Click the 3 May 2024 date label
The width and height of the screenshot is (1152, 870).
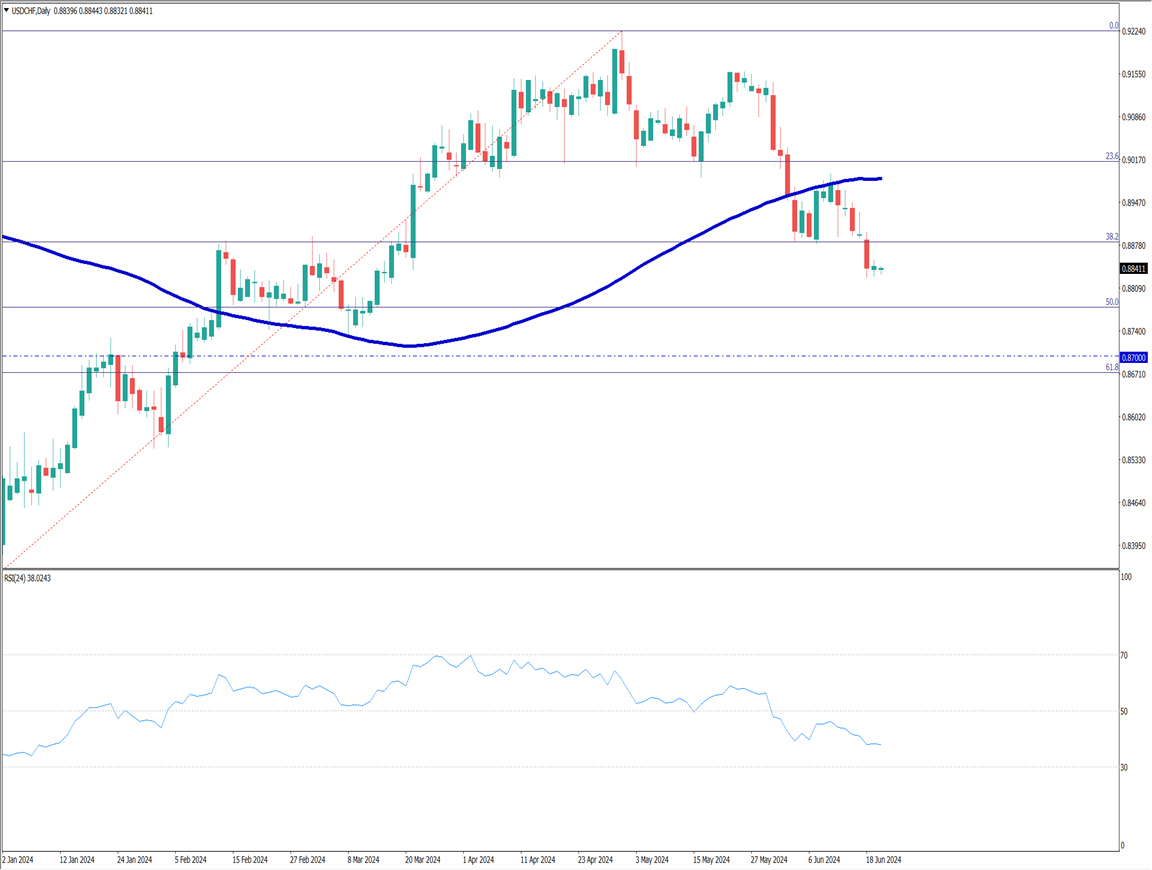coord(653,859)
